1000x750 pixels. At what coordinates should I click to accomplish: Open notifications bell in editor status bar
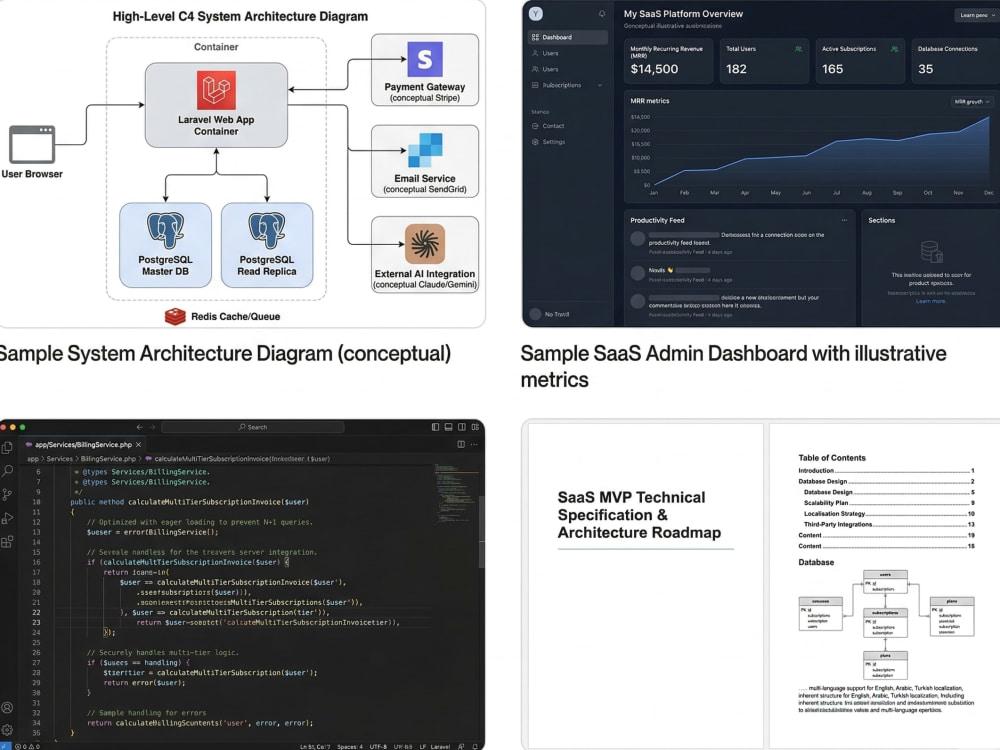[474, 746]
